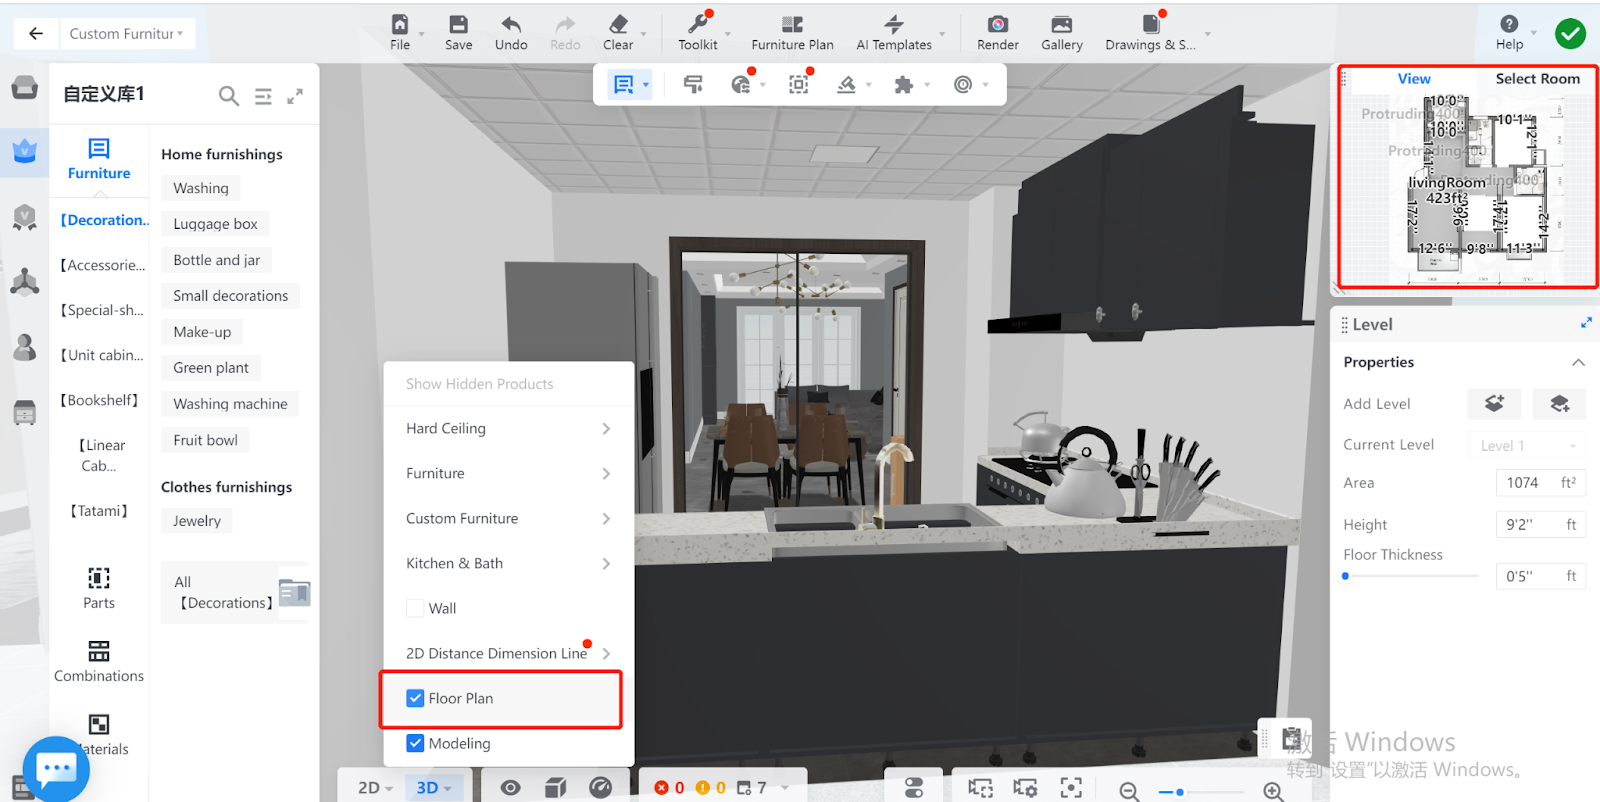The width and height of the screenshot is (1600, 802).
Task: Select the Green plant tag
Action: pos(211,368)
